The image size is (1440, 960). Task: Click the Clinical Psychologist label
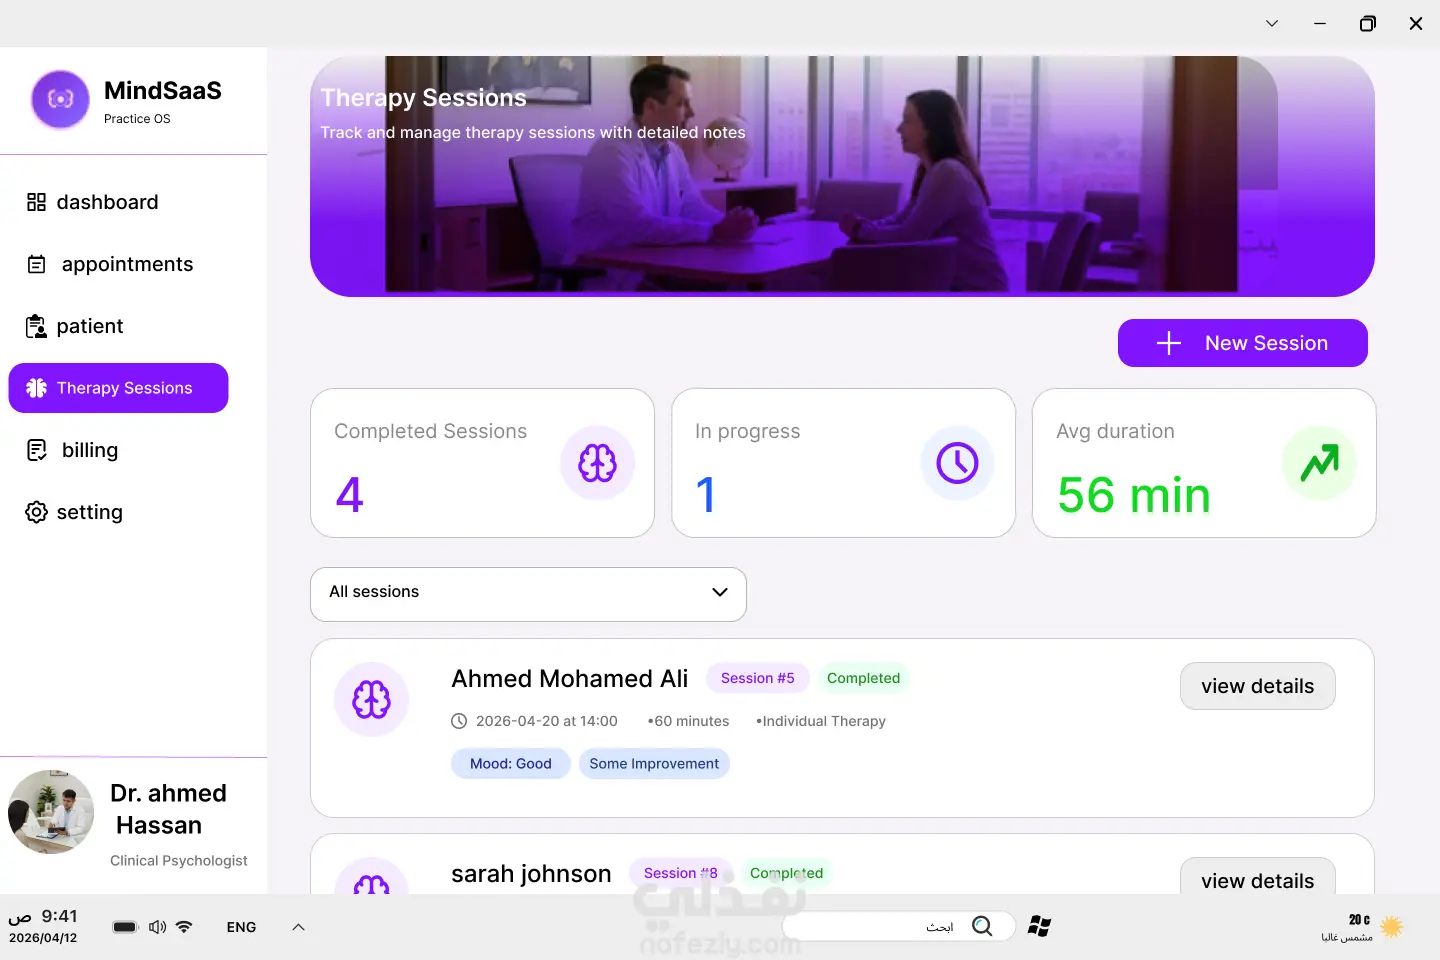pyautogui.click(x=179, y=861)
